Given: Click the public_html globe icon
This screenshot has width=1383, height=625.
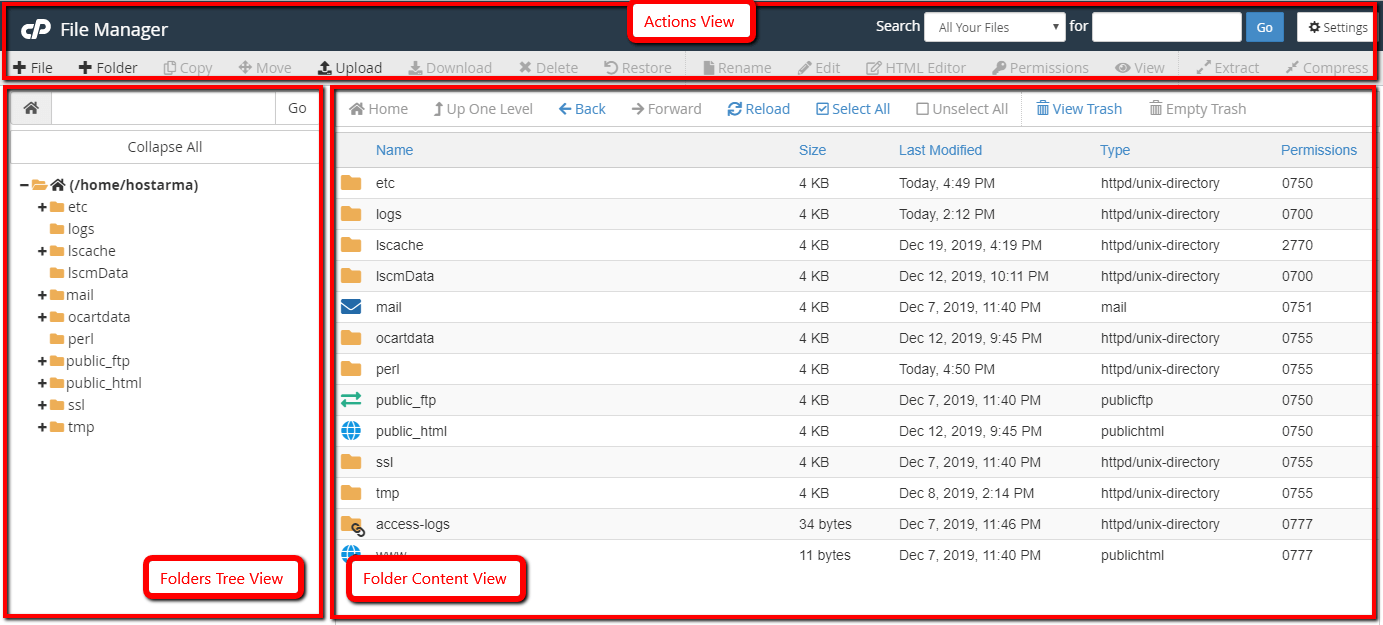Looking at the screenshot, I should (350, 431).
